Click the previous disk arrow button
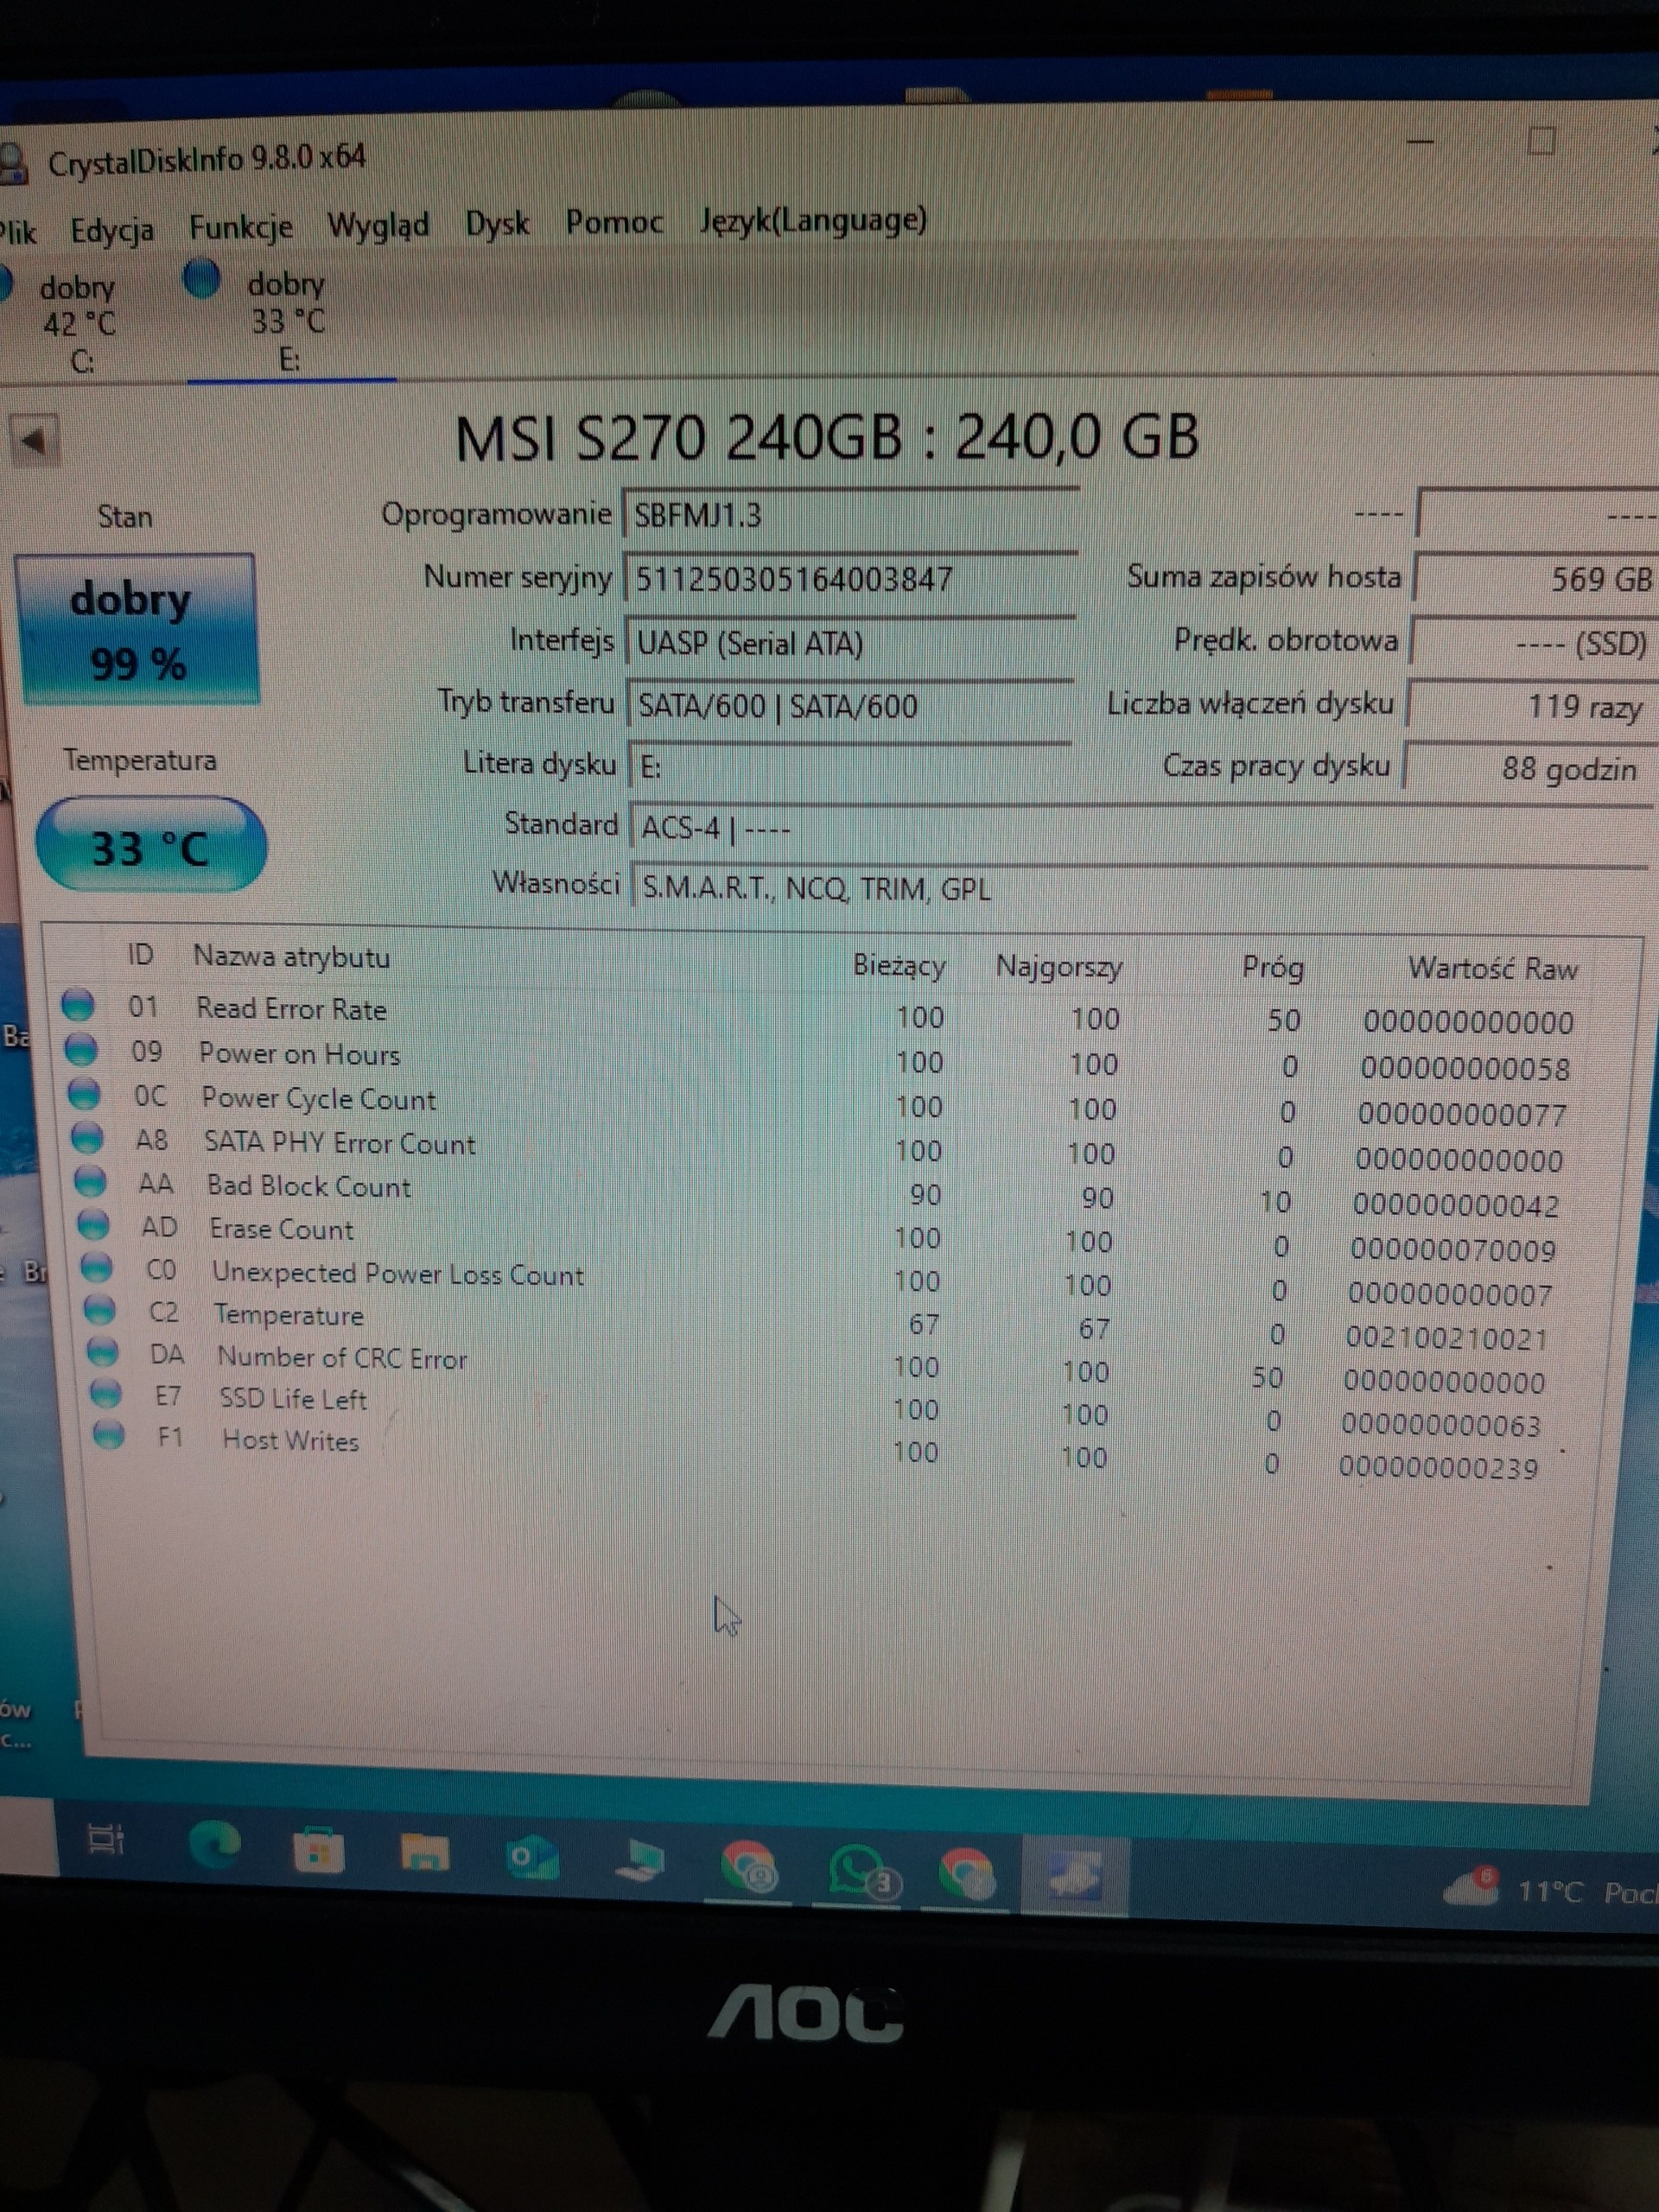1659x2212 pixels. [34, 440]
